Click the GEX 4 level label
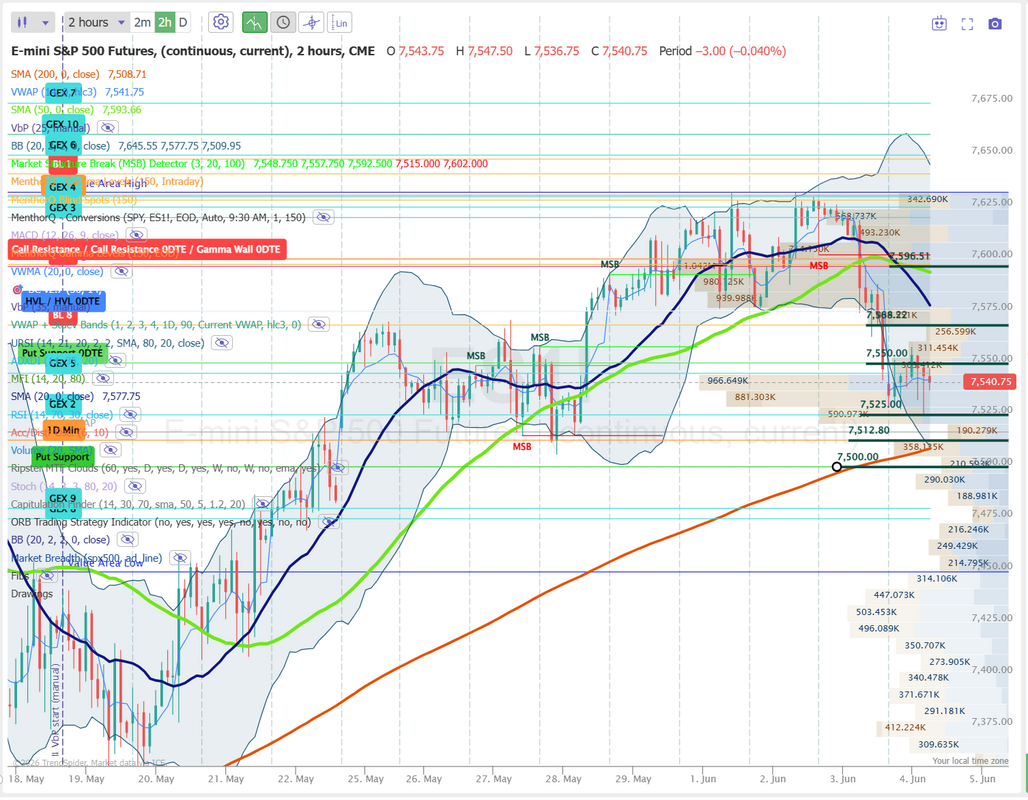Image resolution: width=1028 pixels, height=800 pixels. [x=63, y=187]
